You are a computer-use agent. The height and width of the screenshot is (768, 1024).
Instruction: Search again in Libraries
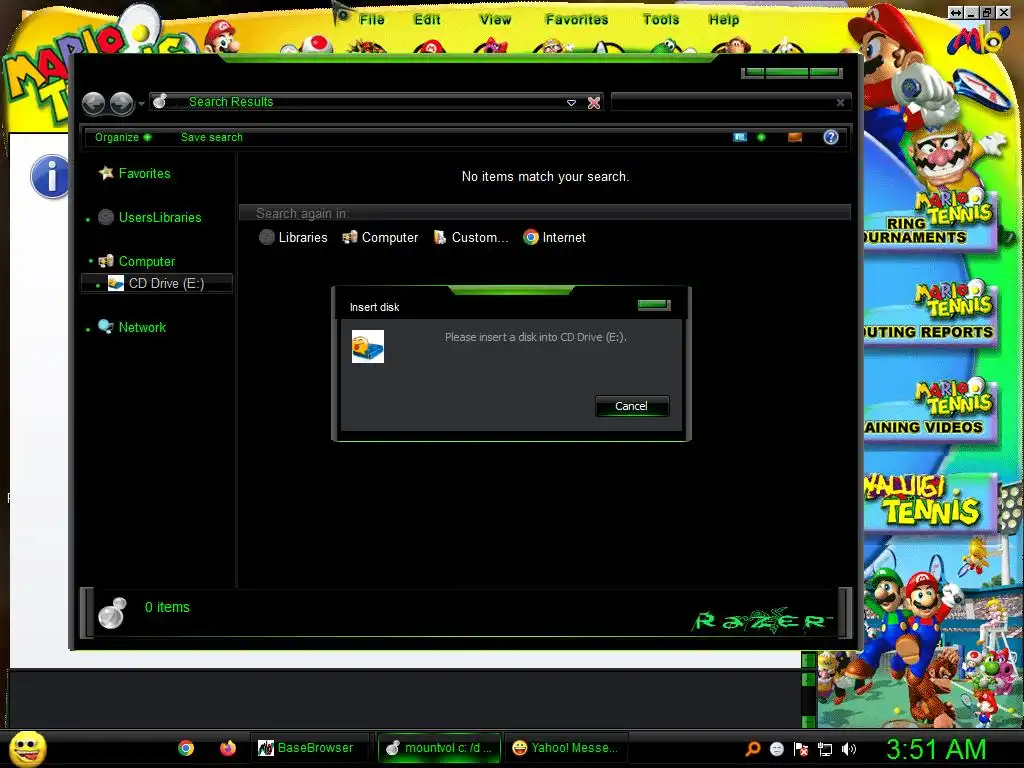click(x=293, y=238)
